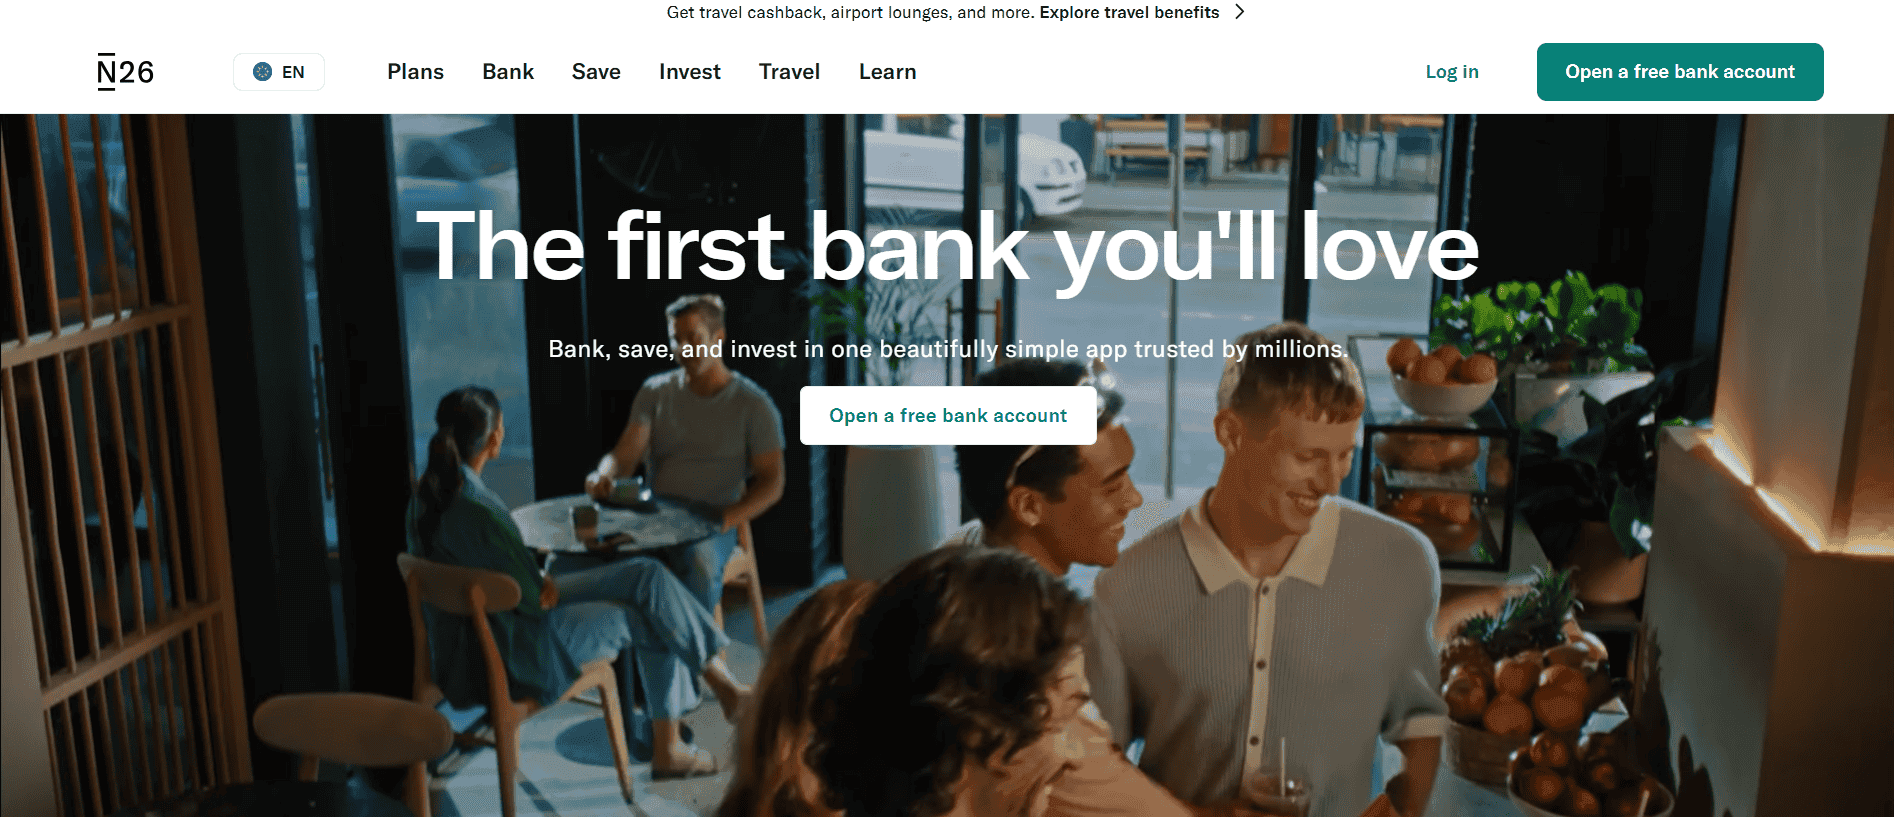Click the Get travel cashback banner text
This screenshot has width=1894, height=817.
(x=850, y=12)
